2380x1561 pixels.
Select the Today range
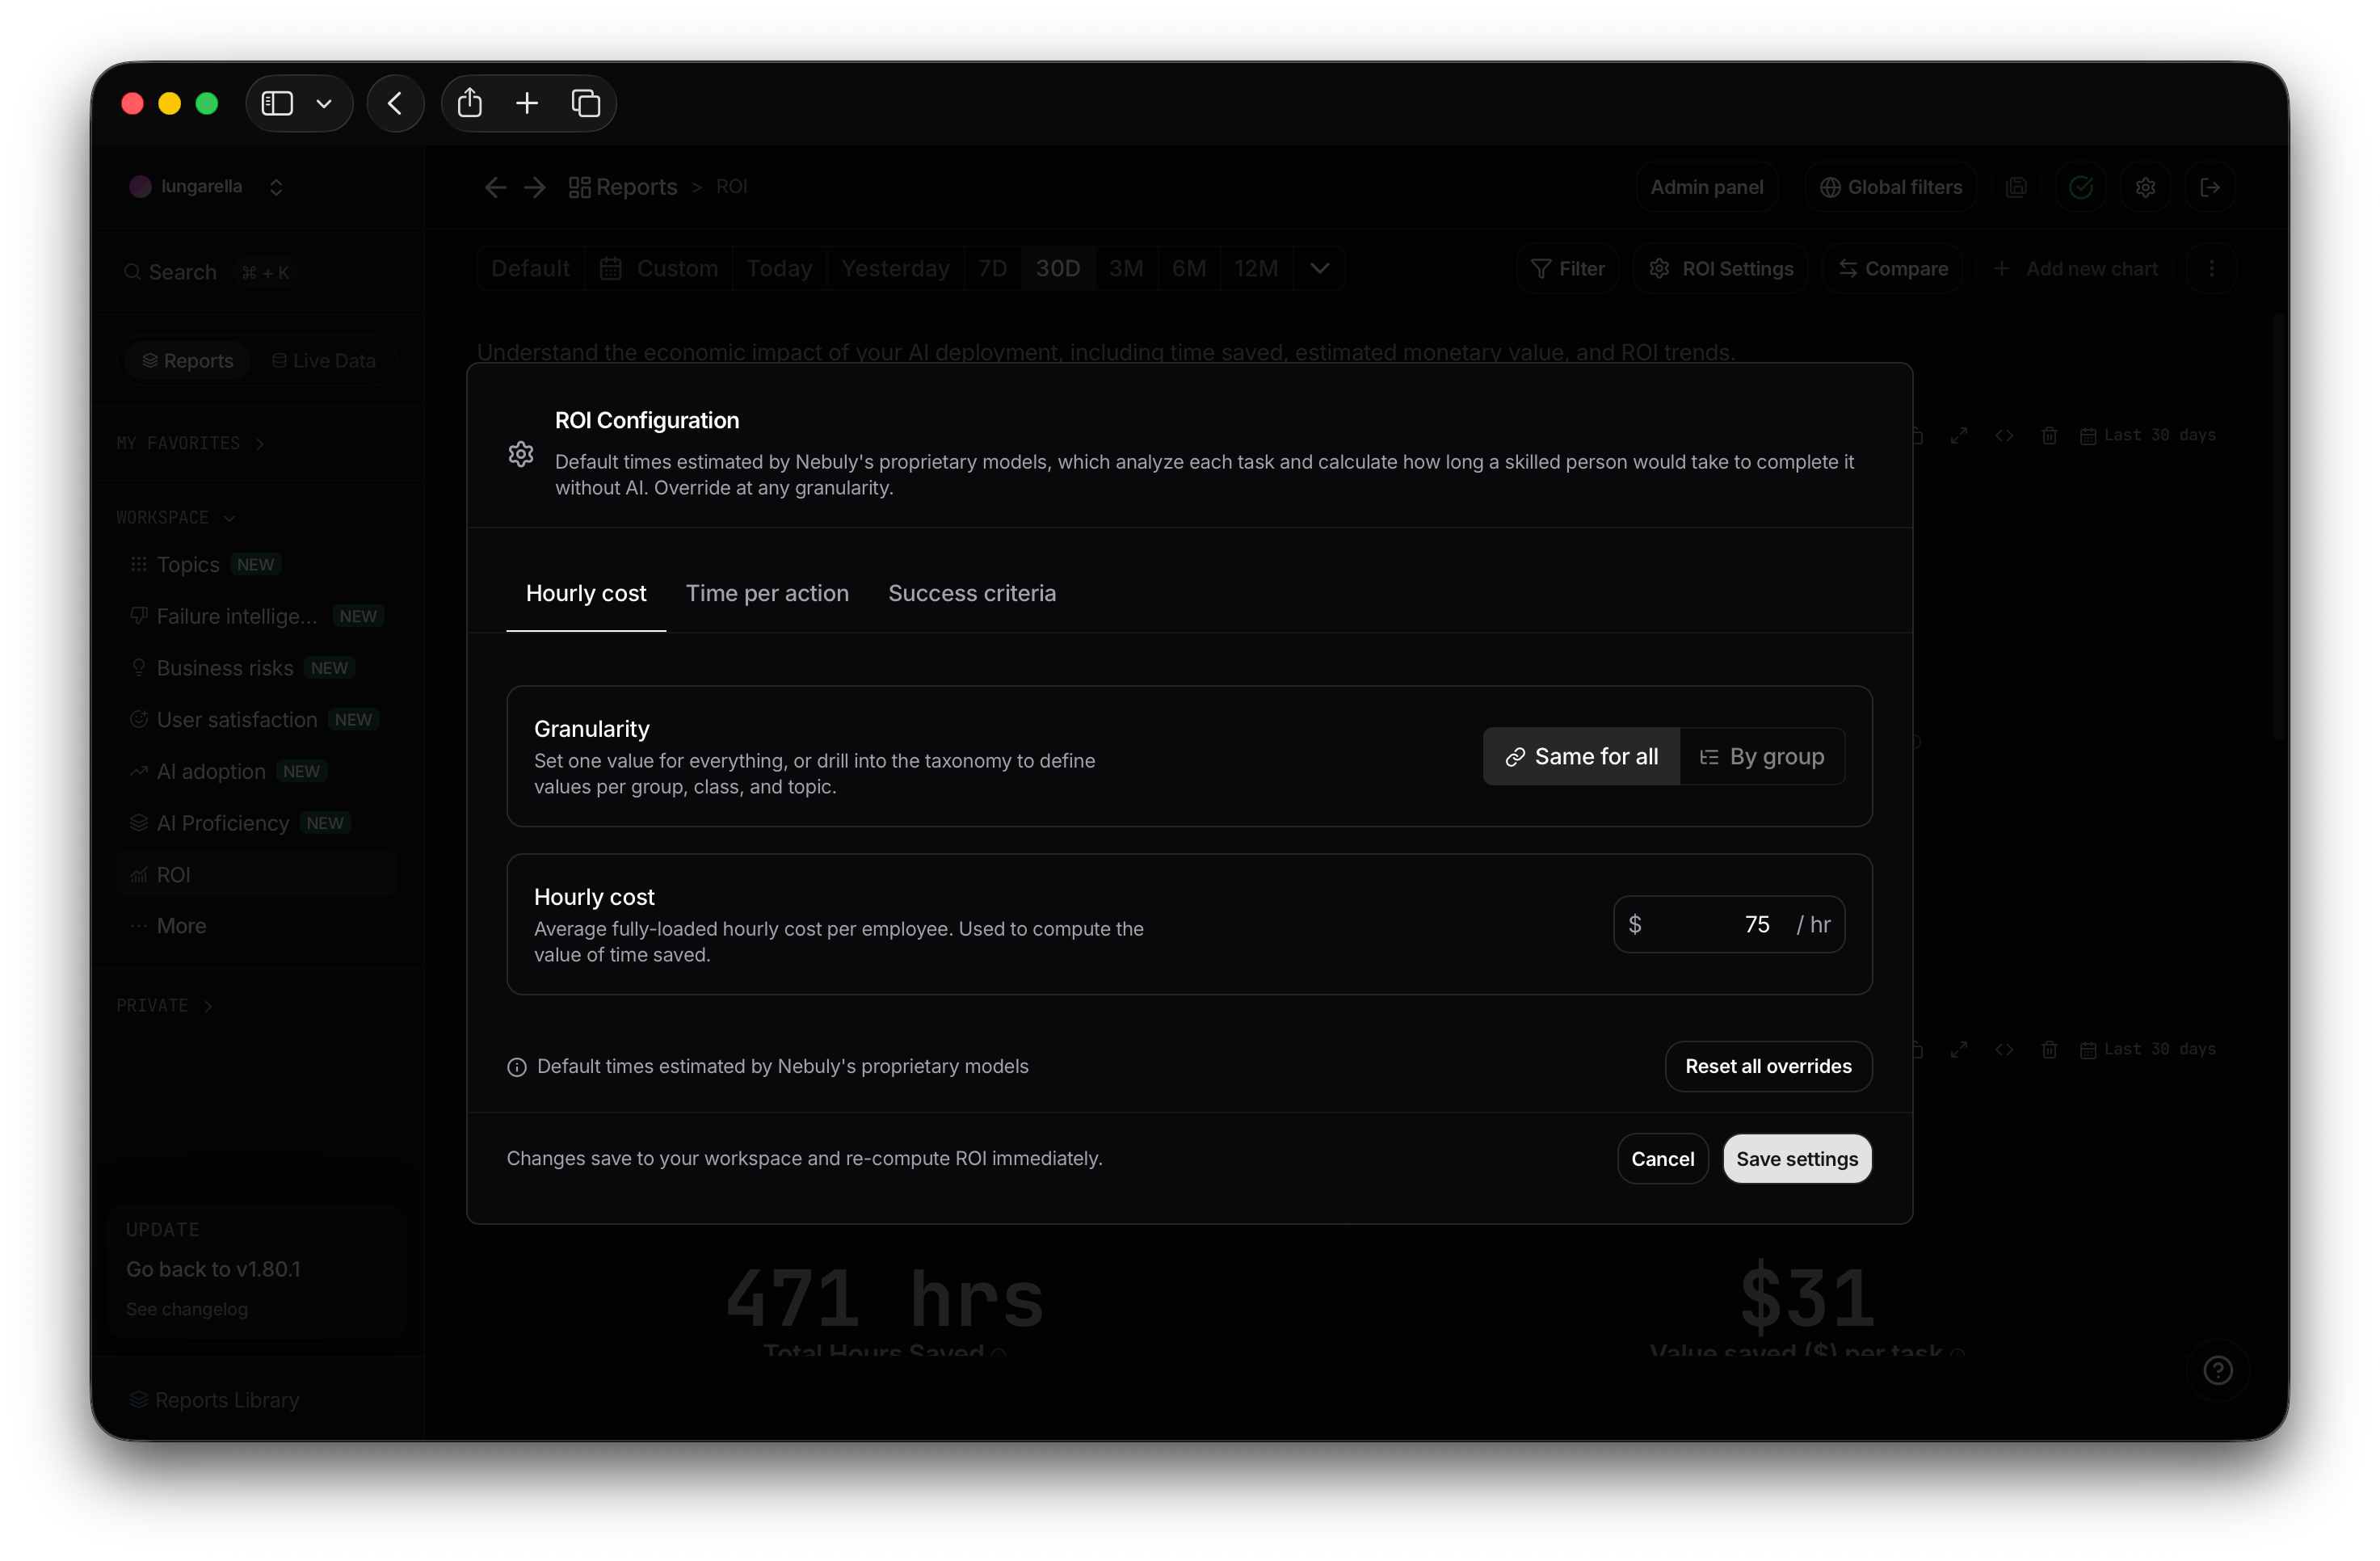coord(780,268)
